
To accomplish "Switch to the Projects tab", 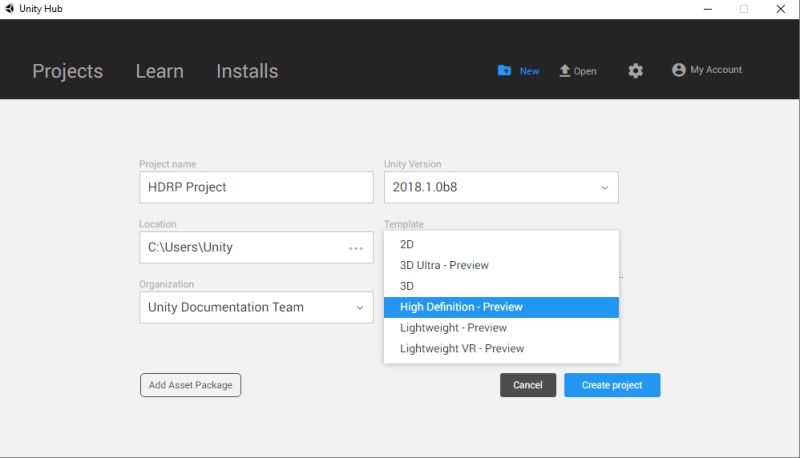I will point(67,71).
